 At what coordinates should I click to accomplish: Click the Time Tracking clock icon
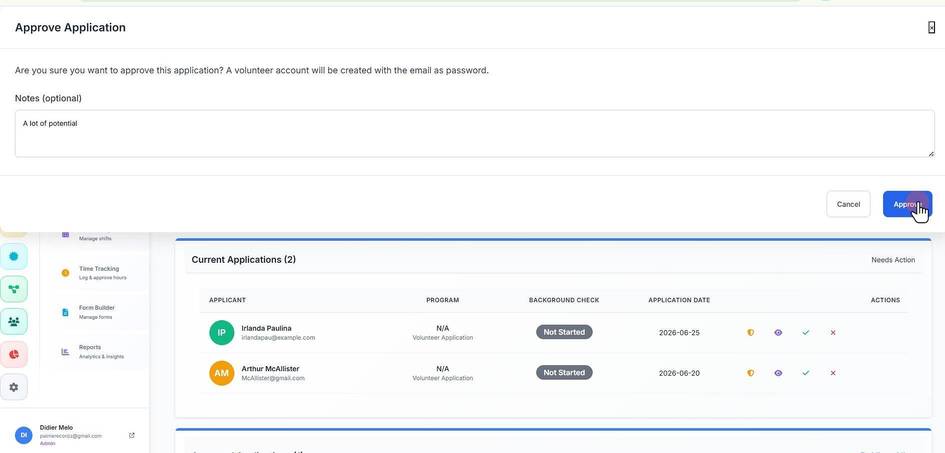click(65, 273)
